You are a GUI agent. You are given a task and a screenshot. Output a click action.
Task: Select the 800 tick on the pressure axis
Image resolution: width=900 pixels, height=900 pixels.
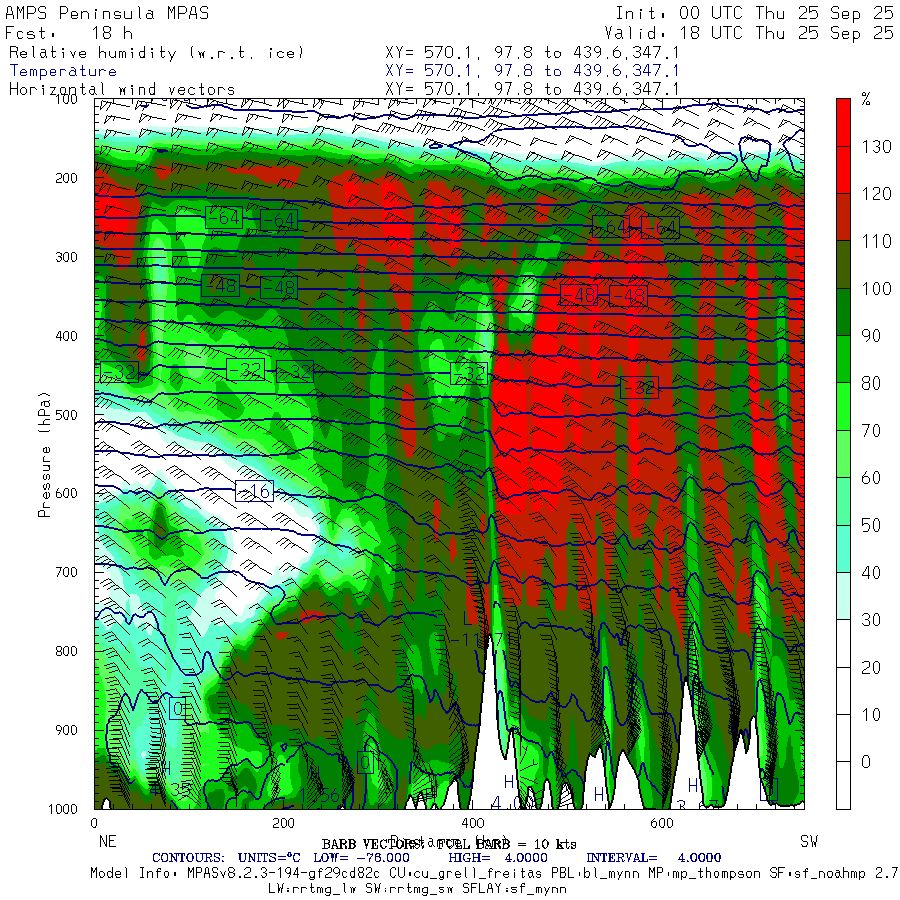point(66,651)
